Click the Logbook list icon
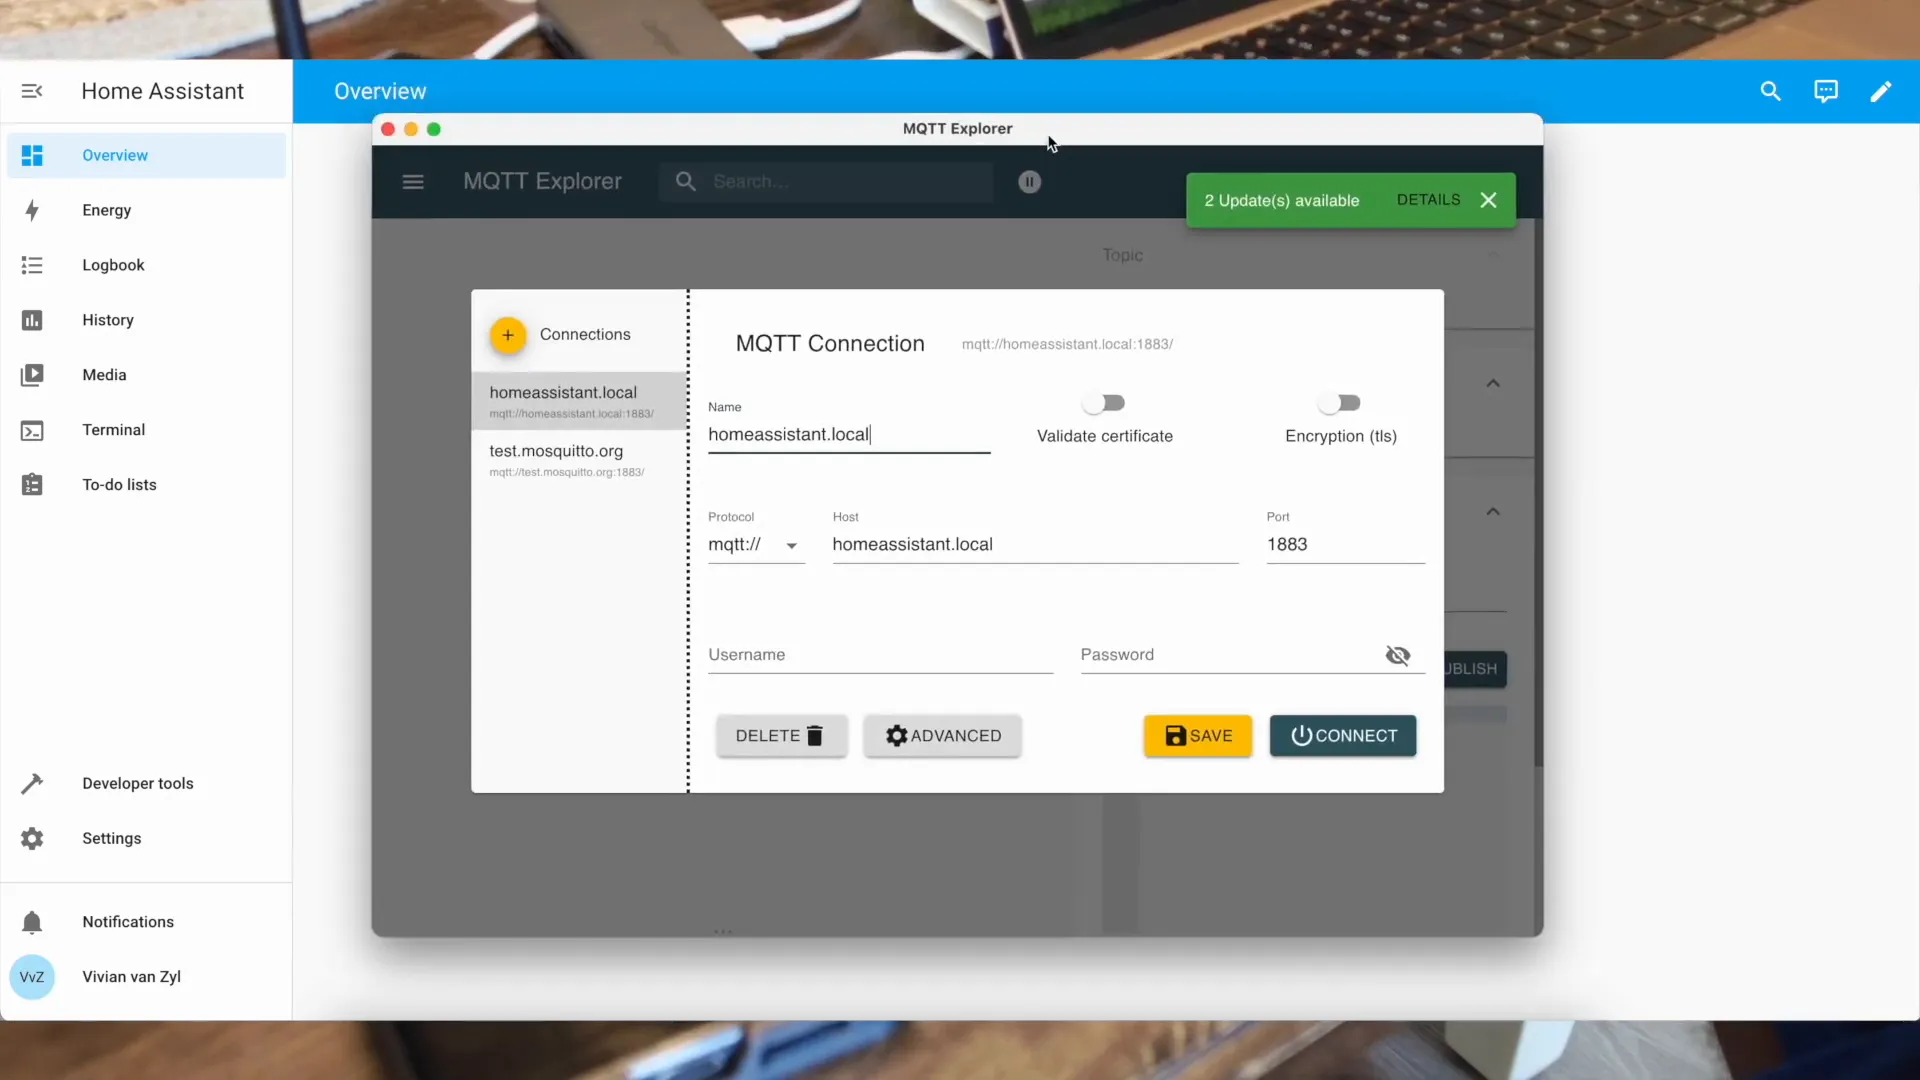The image size is (1920, 1080). (32, 265)
